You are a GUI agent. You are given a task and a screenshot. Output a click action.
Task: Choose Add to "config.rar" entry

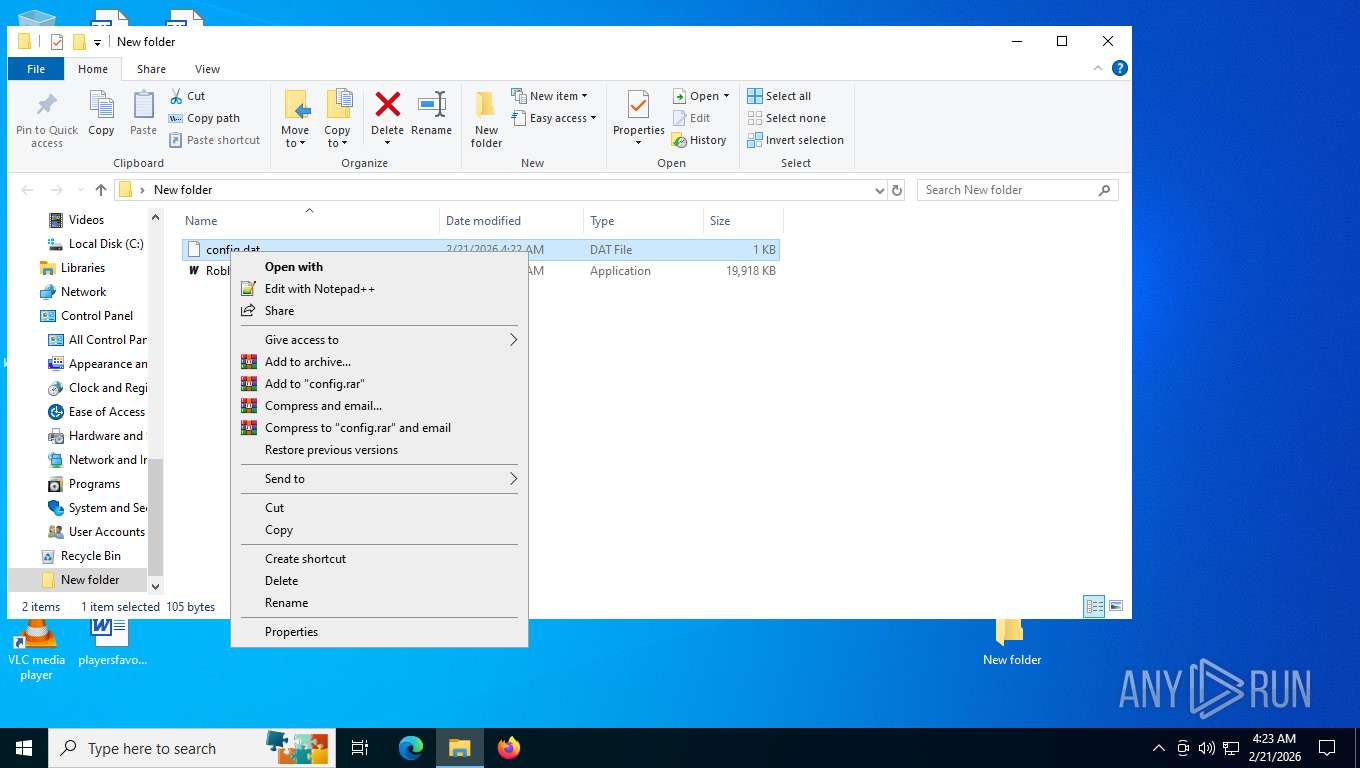pos(379,384)
